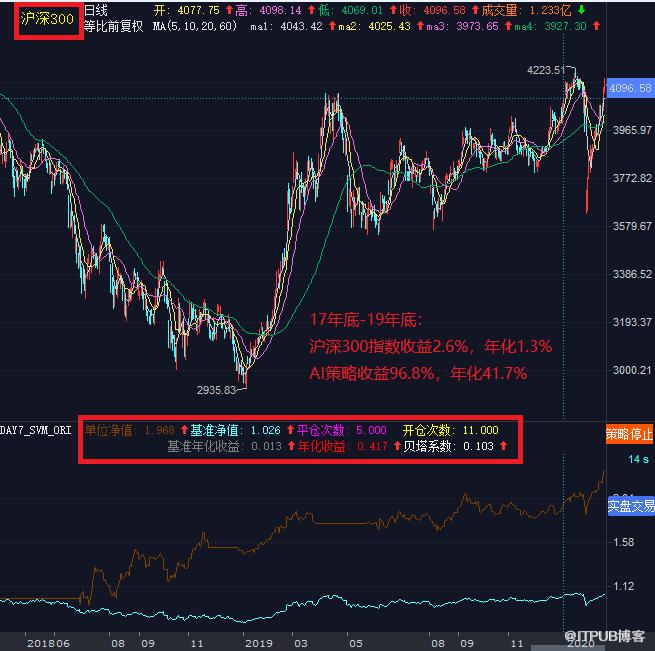The width and height of the screenshot is (655, 651).
Task: Click the 2019 date on time axis
Action: pyautogui.click(x=259, y=643)
